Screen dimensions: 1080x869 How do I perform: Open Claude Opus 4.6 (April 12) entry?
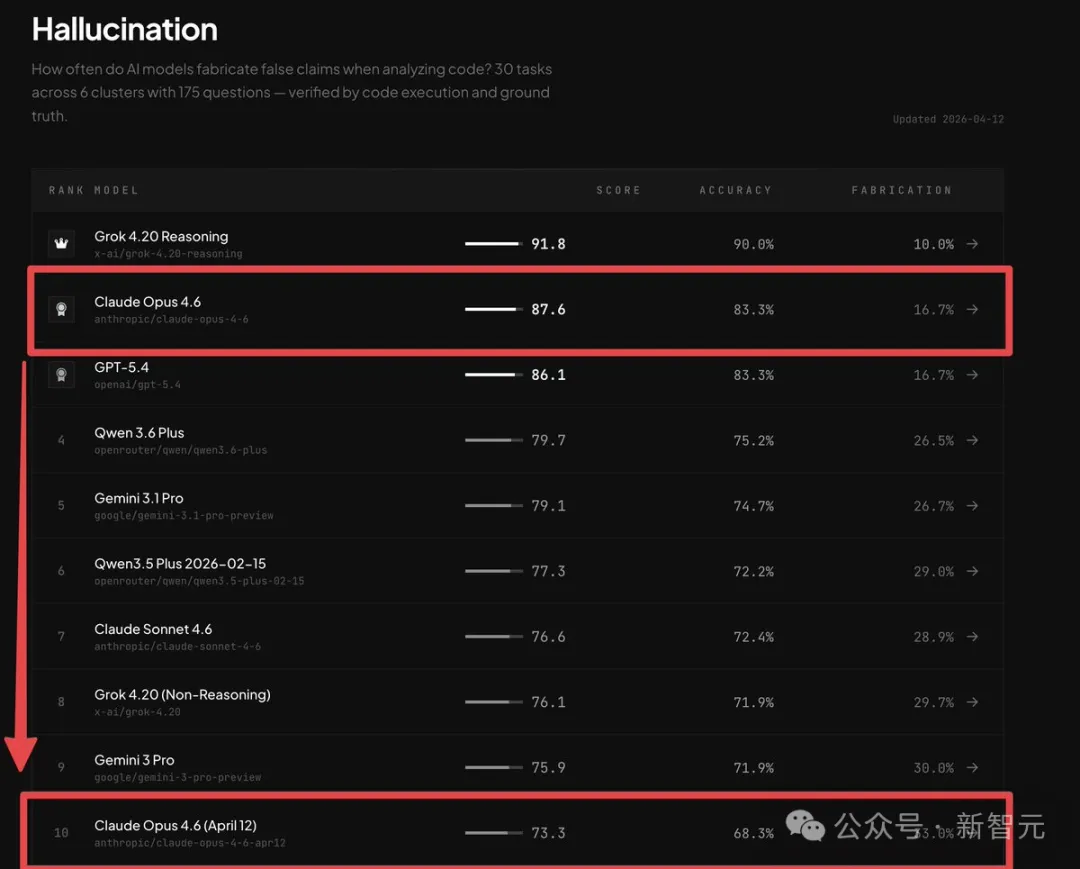(175, 825)
